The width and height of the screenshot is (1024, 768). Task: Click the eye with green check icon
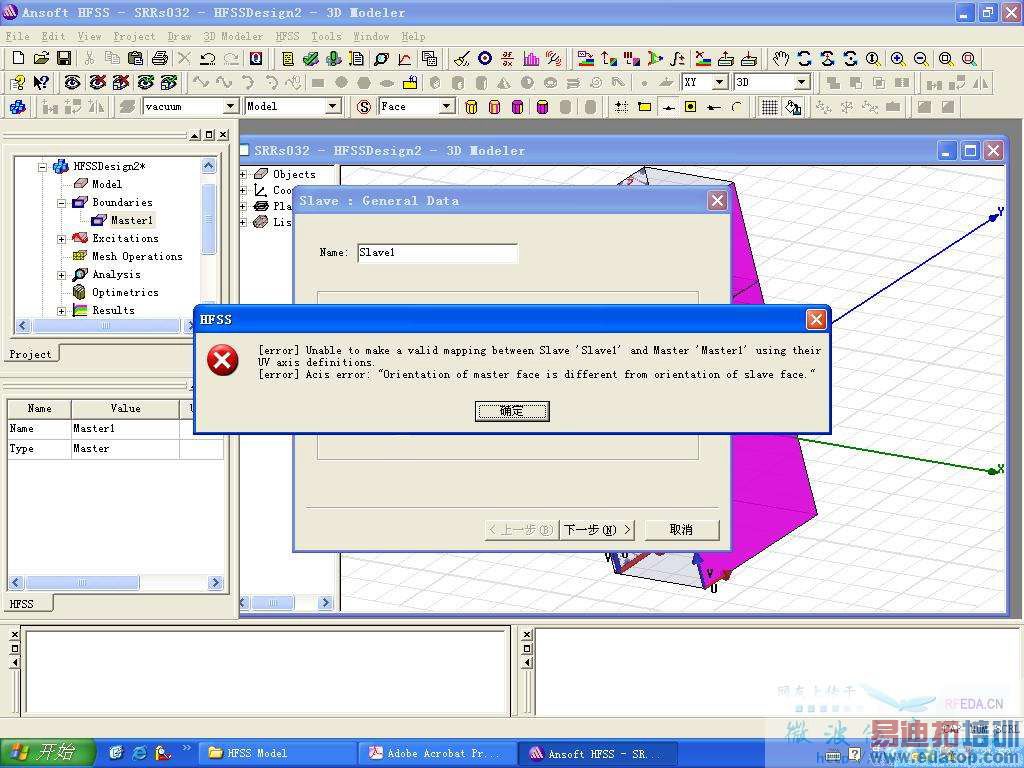[x=145, y=82]
